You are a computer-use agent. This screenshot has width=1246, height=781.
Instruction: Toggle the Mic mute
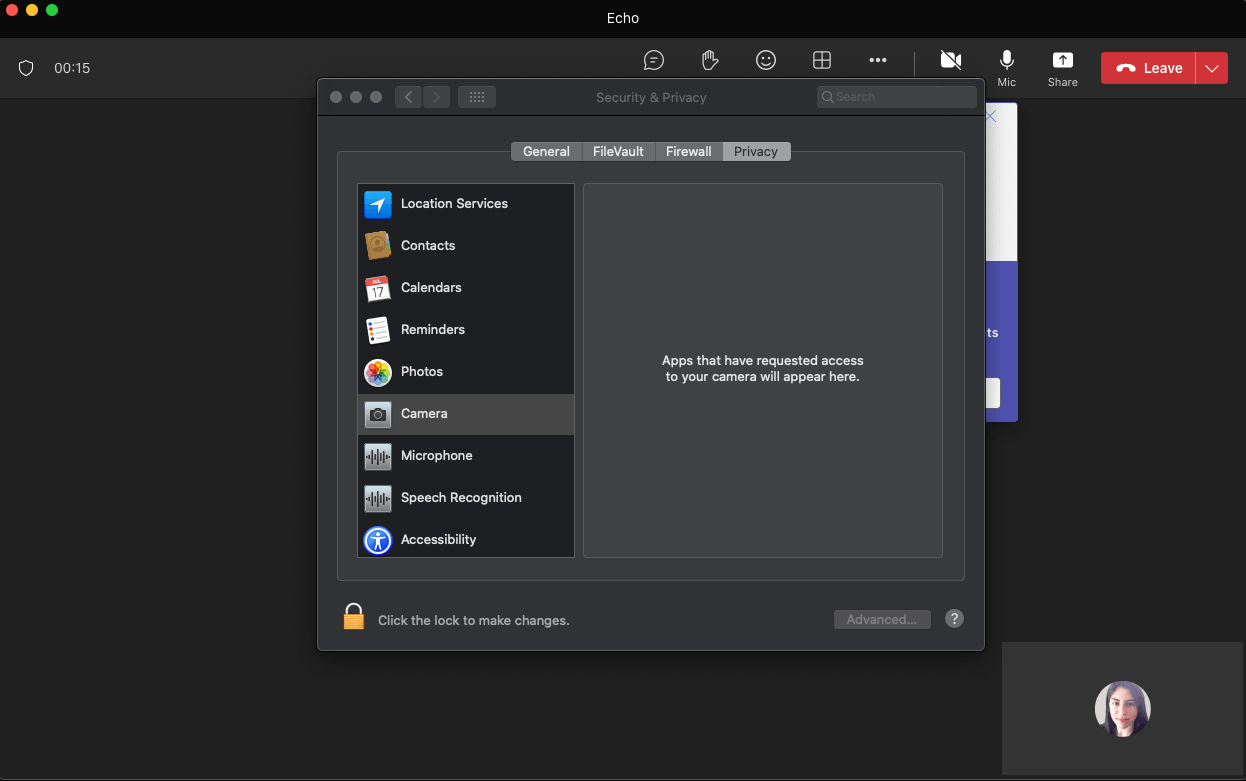point(1006,68)
